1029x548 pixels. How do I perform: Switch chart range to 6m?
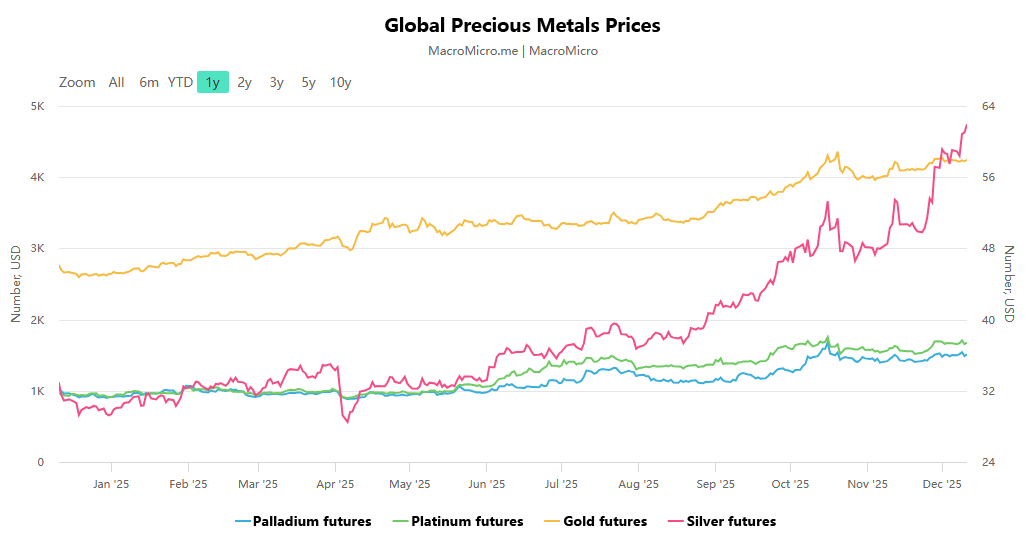[149, 82]
